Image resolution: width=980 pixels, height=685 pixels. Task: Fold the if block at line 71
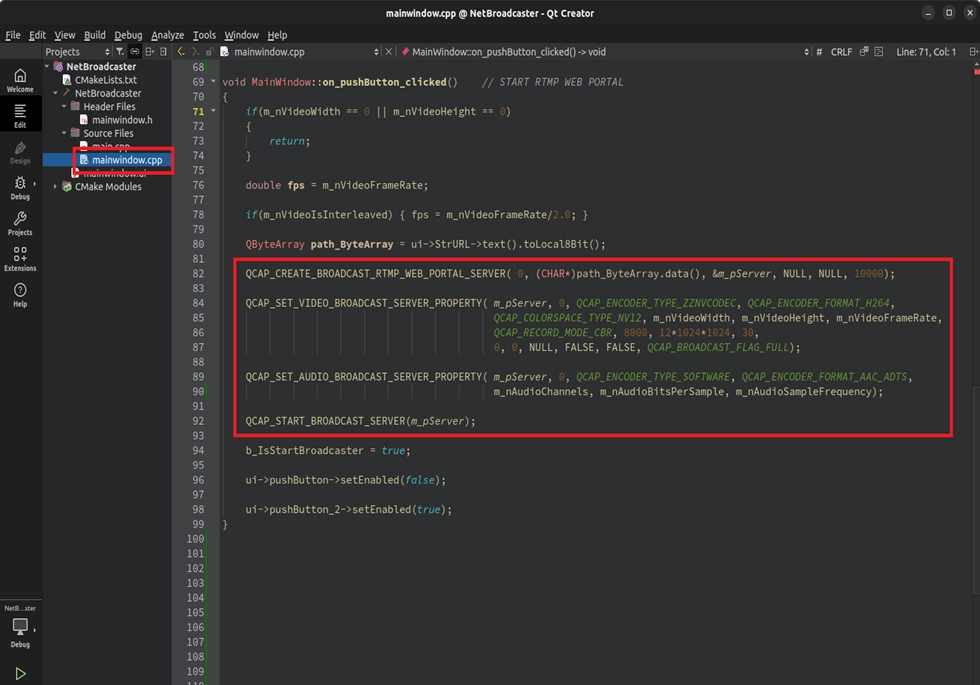click(213, 111)
